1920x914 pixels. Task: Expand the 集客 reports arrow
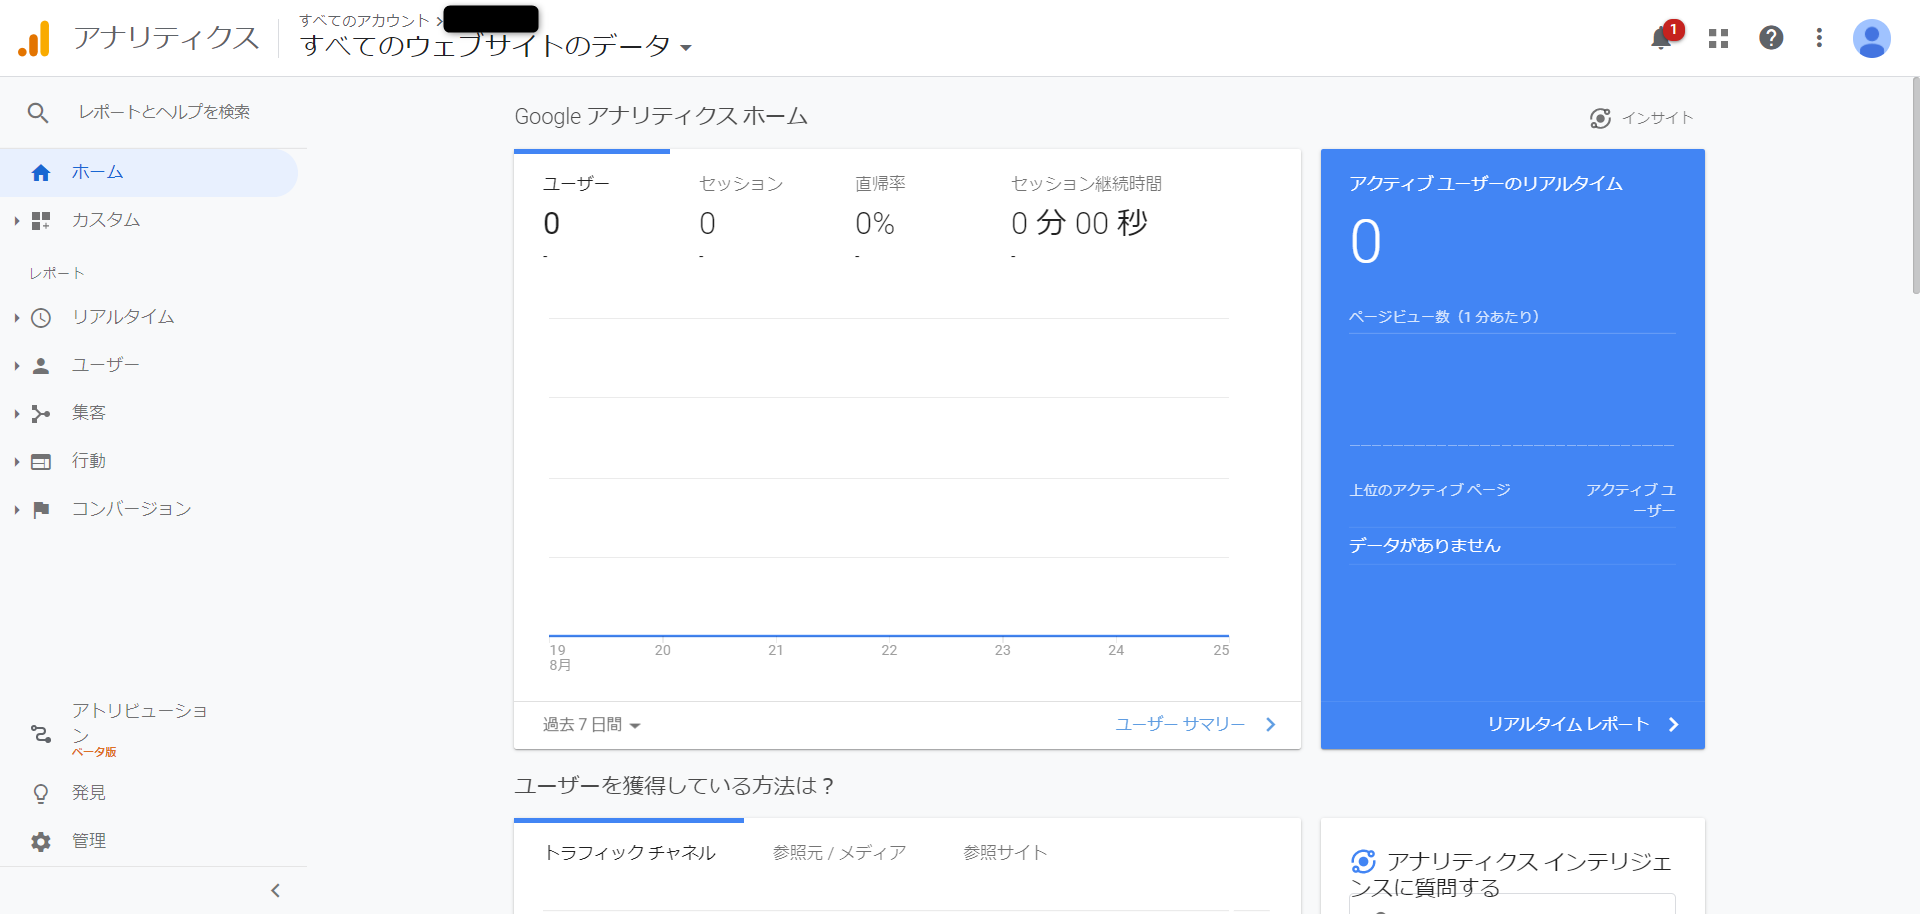pyautogui.click(x=17, y=414)
